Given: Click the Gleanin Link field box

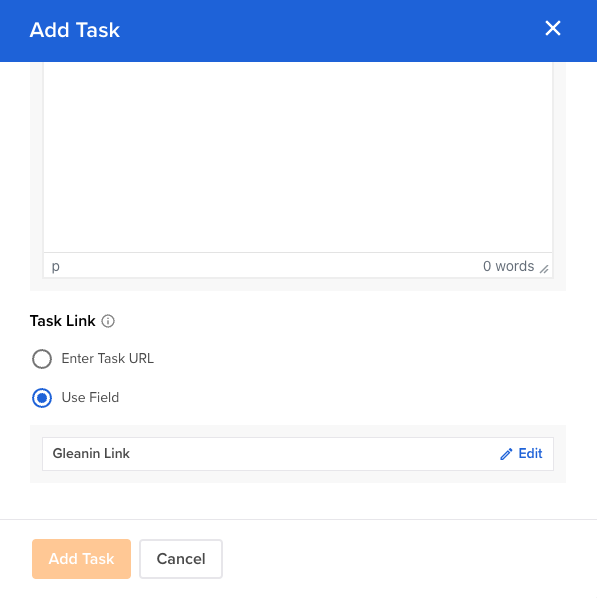Looking at the screenshot, I should (298, 454).
